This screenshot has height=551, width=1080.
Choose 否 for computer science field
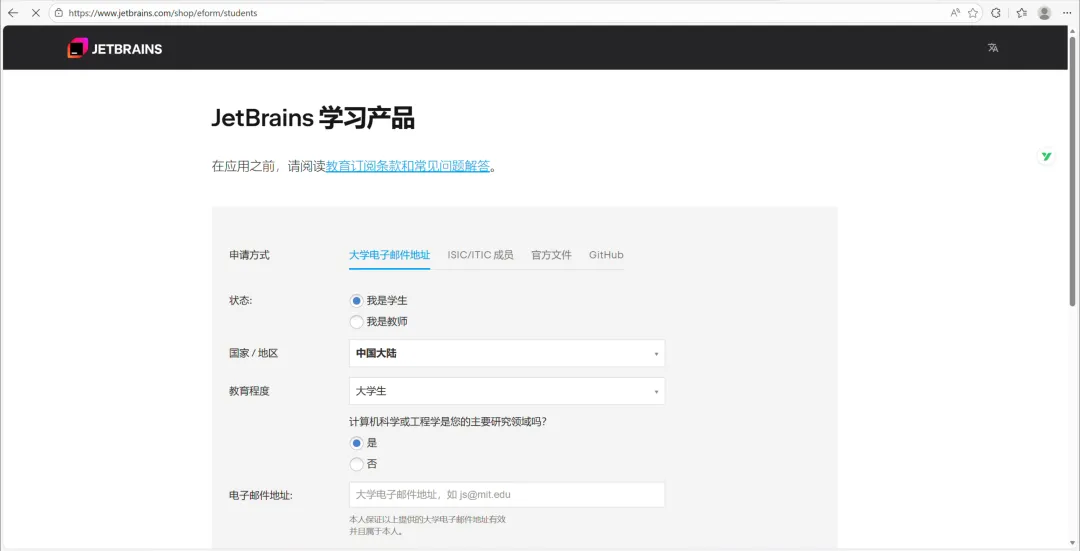356,464
